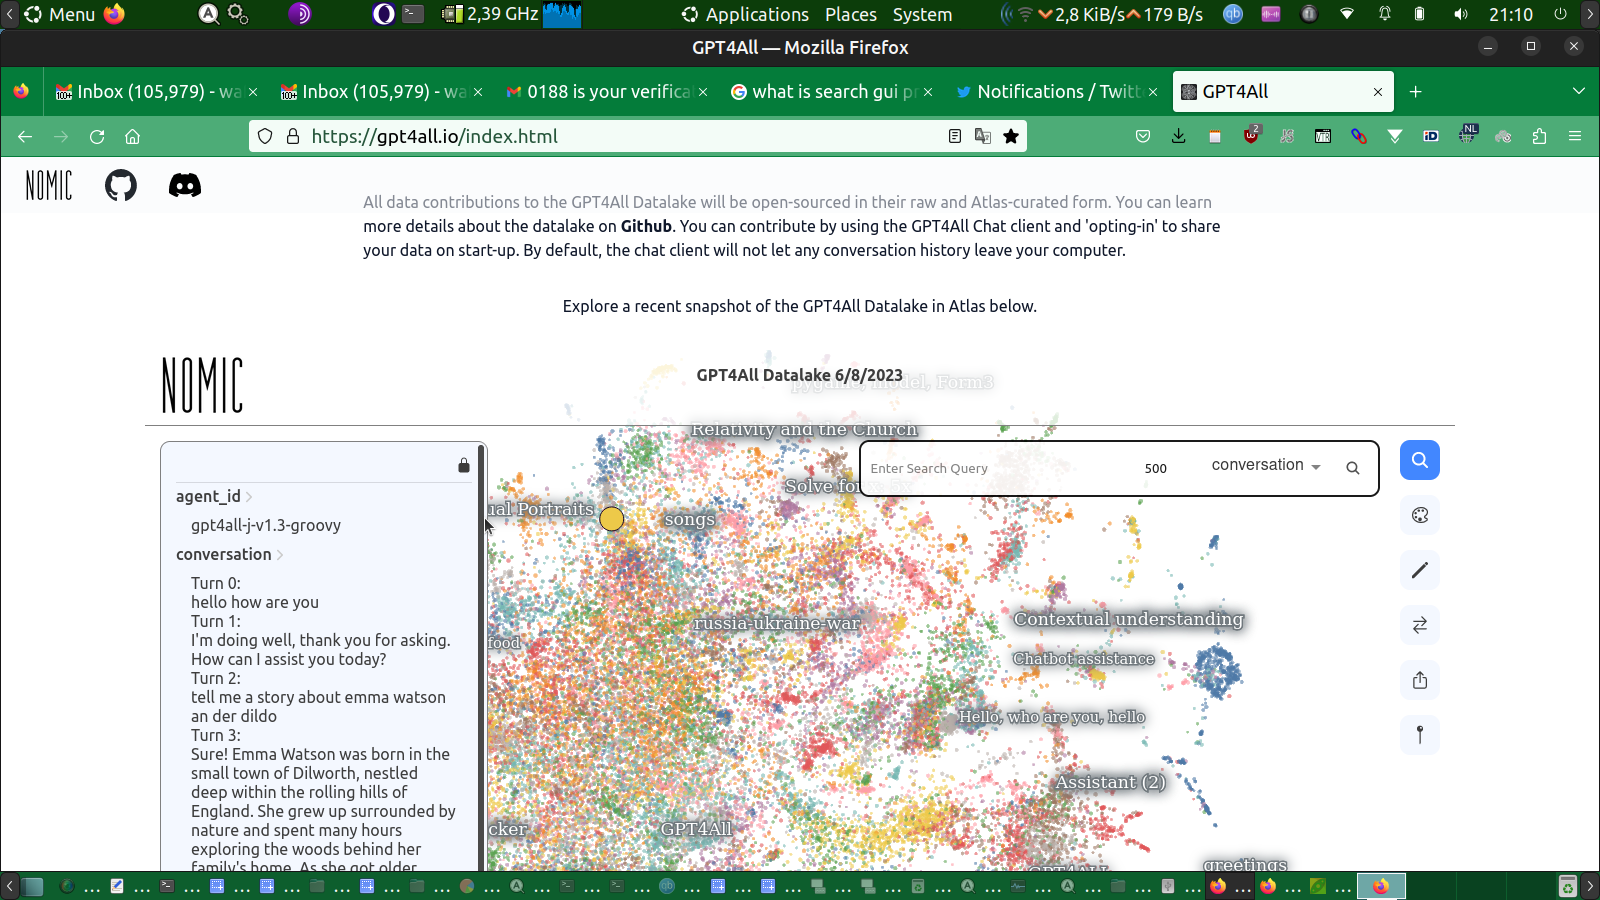Open a new tab with the plus button
The width and height of the screenshot is (1600, 900).
tap(1416, 92)
